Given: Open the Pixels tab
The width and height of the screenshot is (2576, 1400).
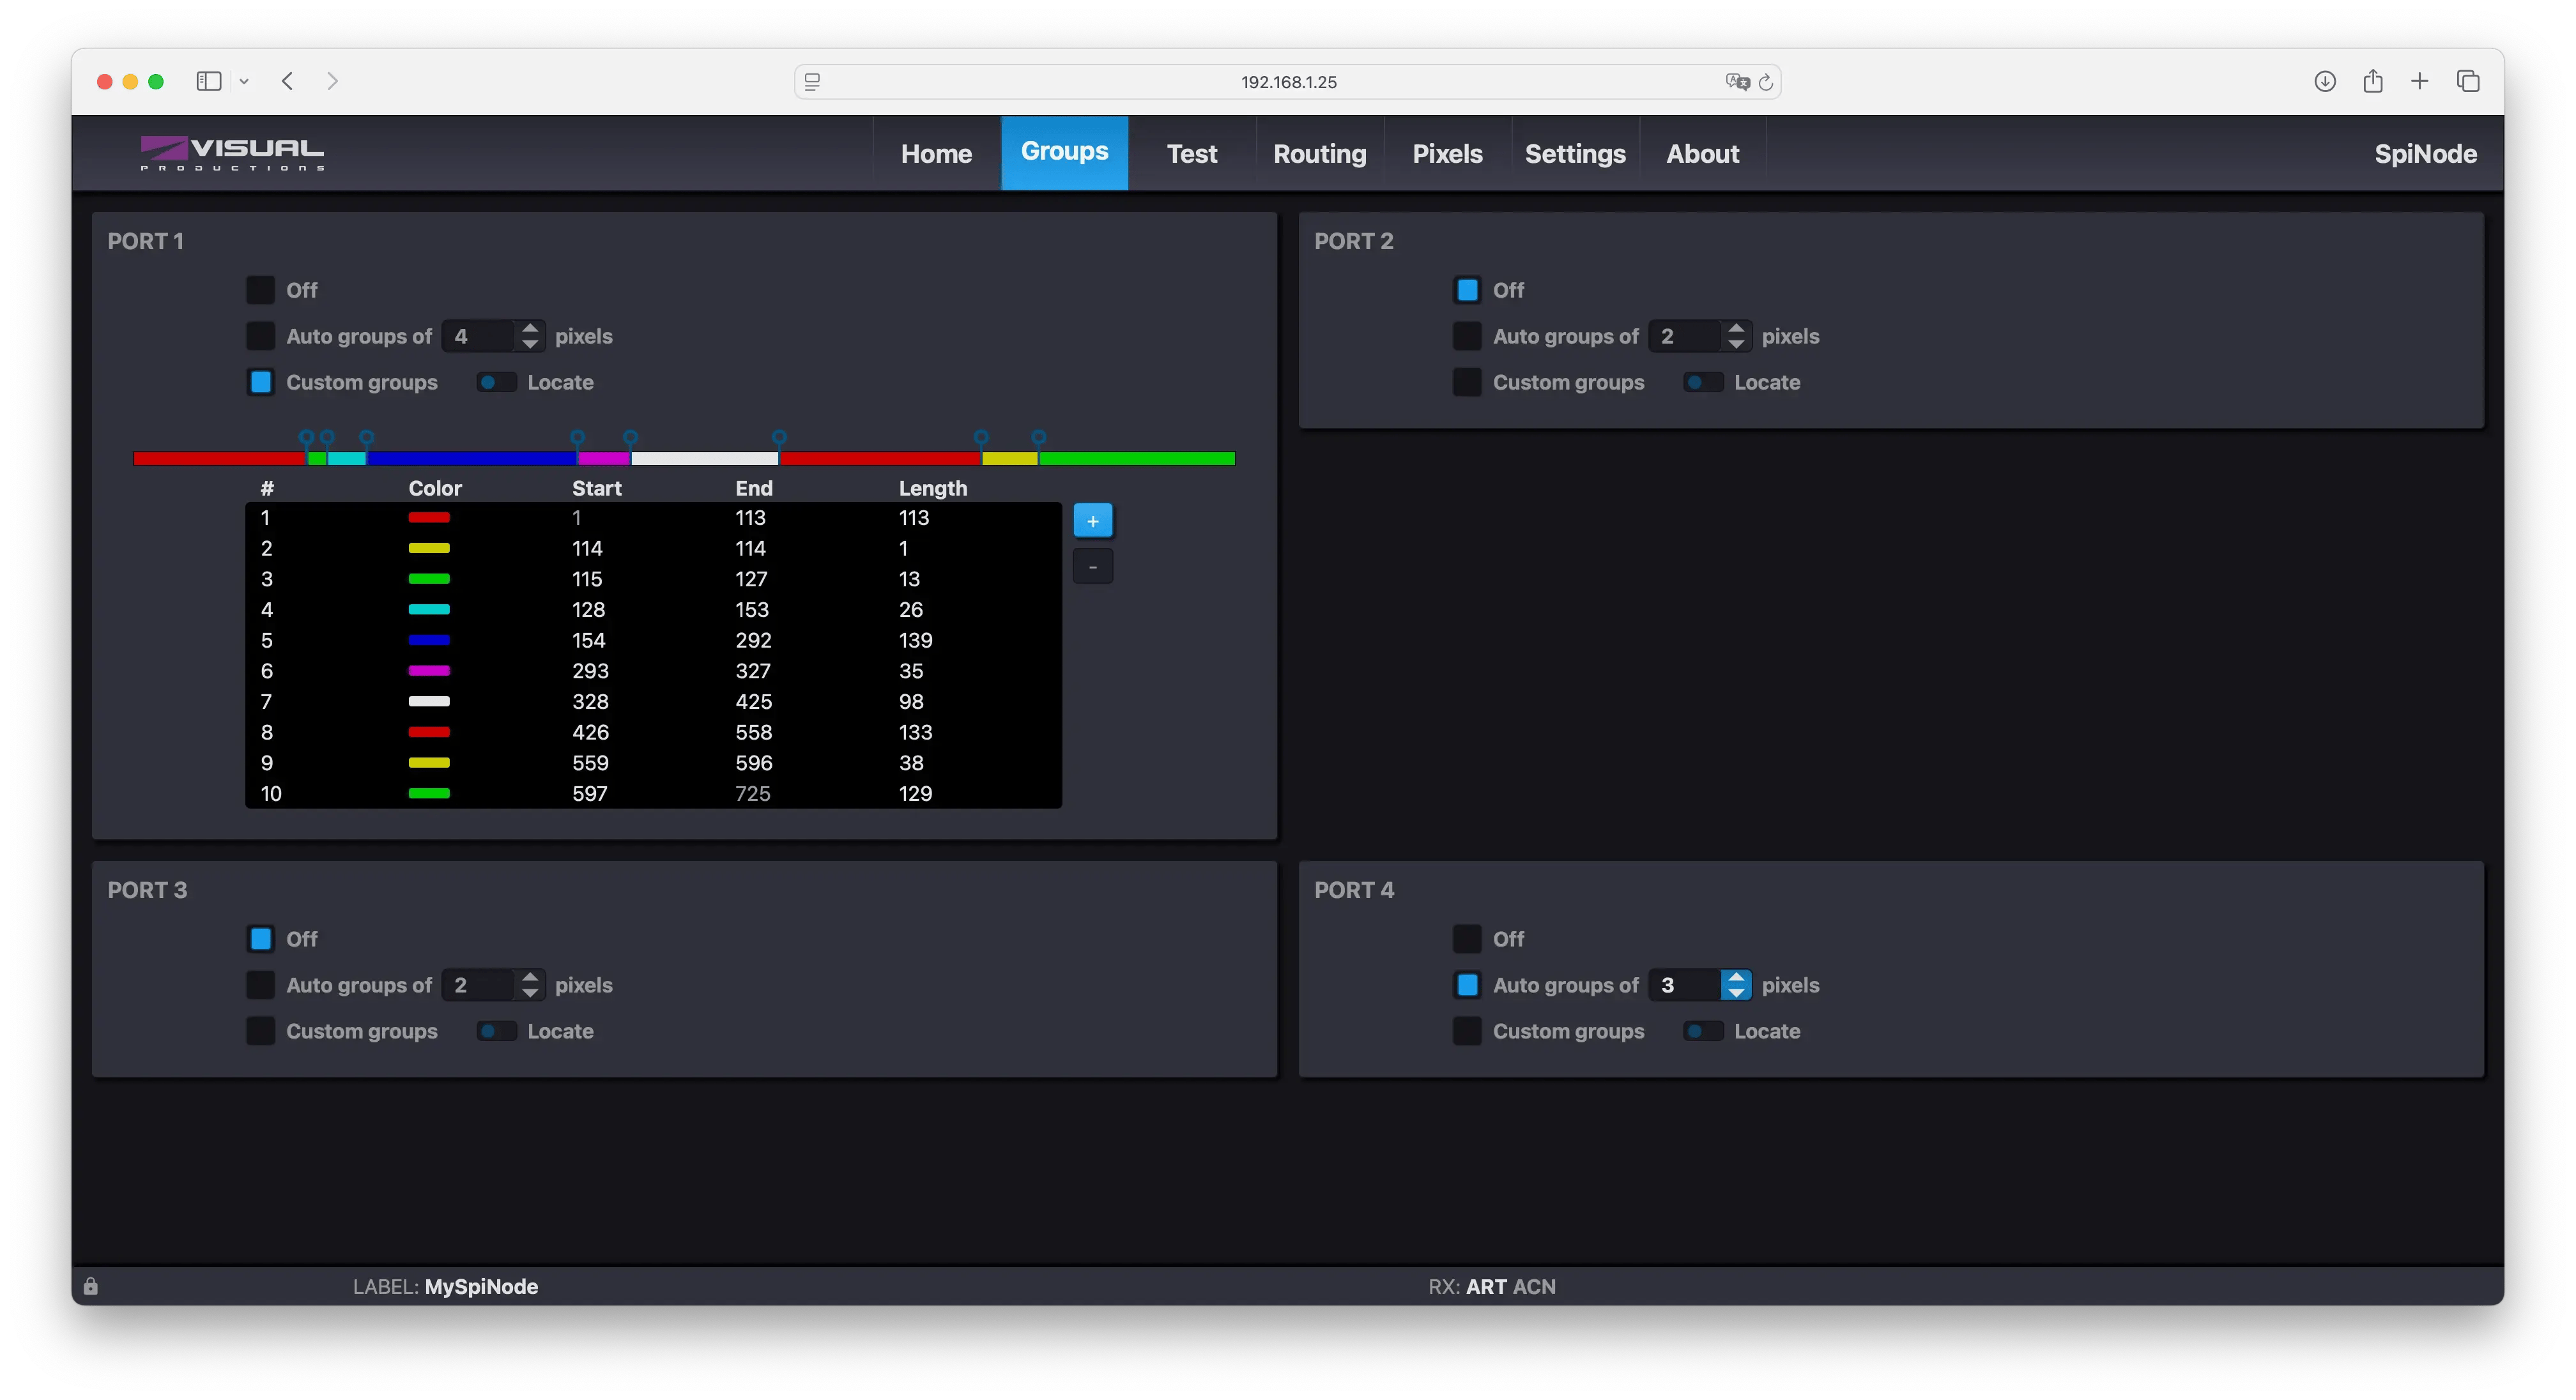Looking at the screenshot, I should (x=1447, y=154).
